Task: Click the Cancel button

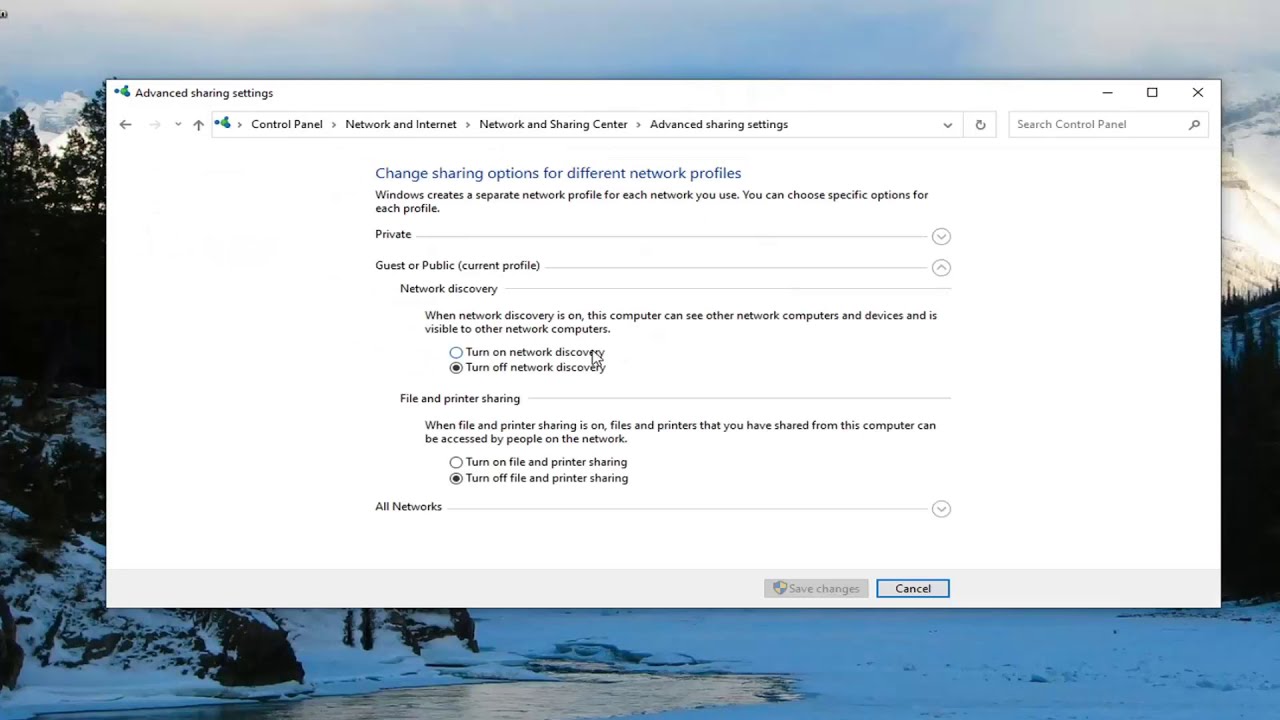Action: click(x=913, y=588)
